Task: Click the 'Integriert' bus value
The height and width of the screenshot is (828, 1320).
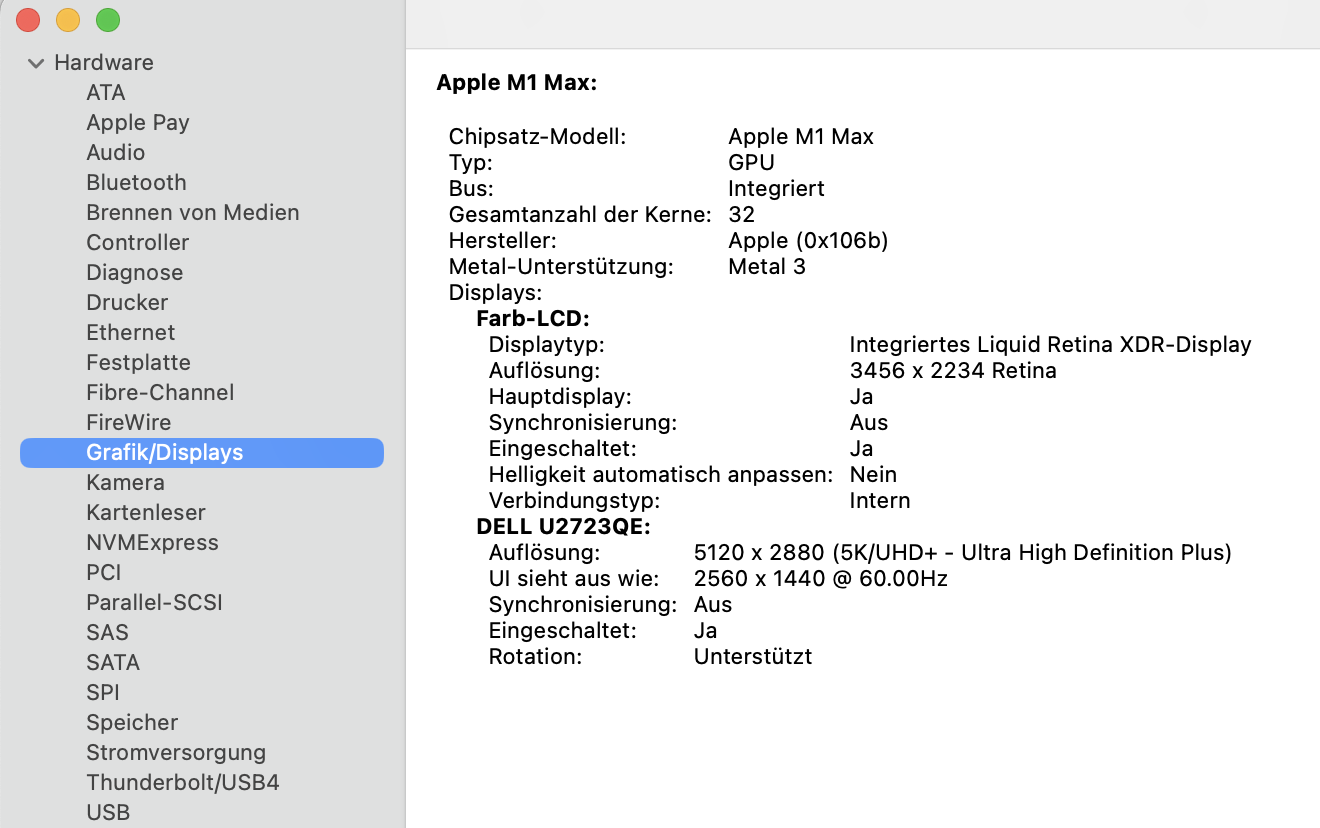Action: point(777,188)
